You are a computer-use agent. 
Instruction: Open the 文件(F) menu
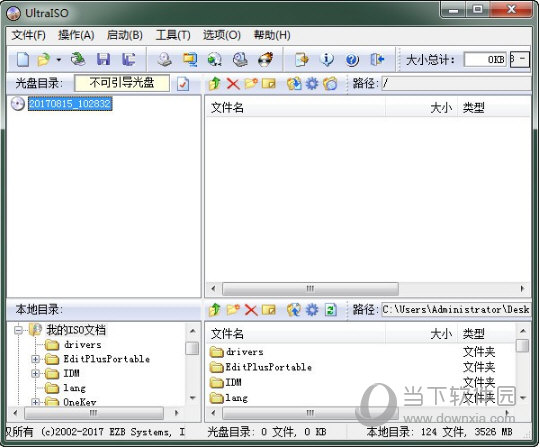point(29,35)
